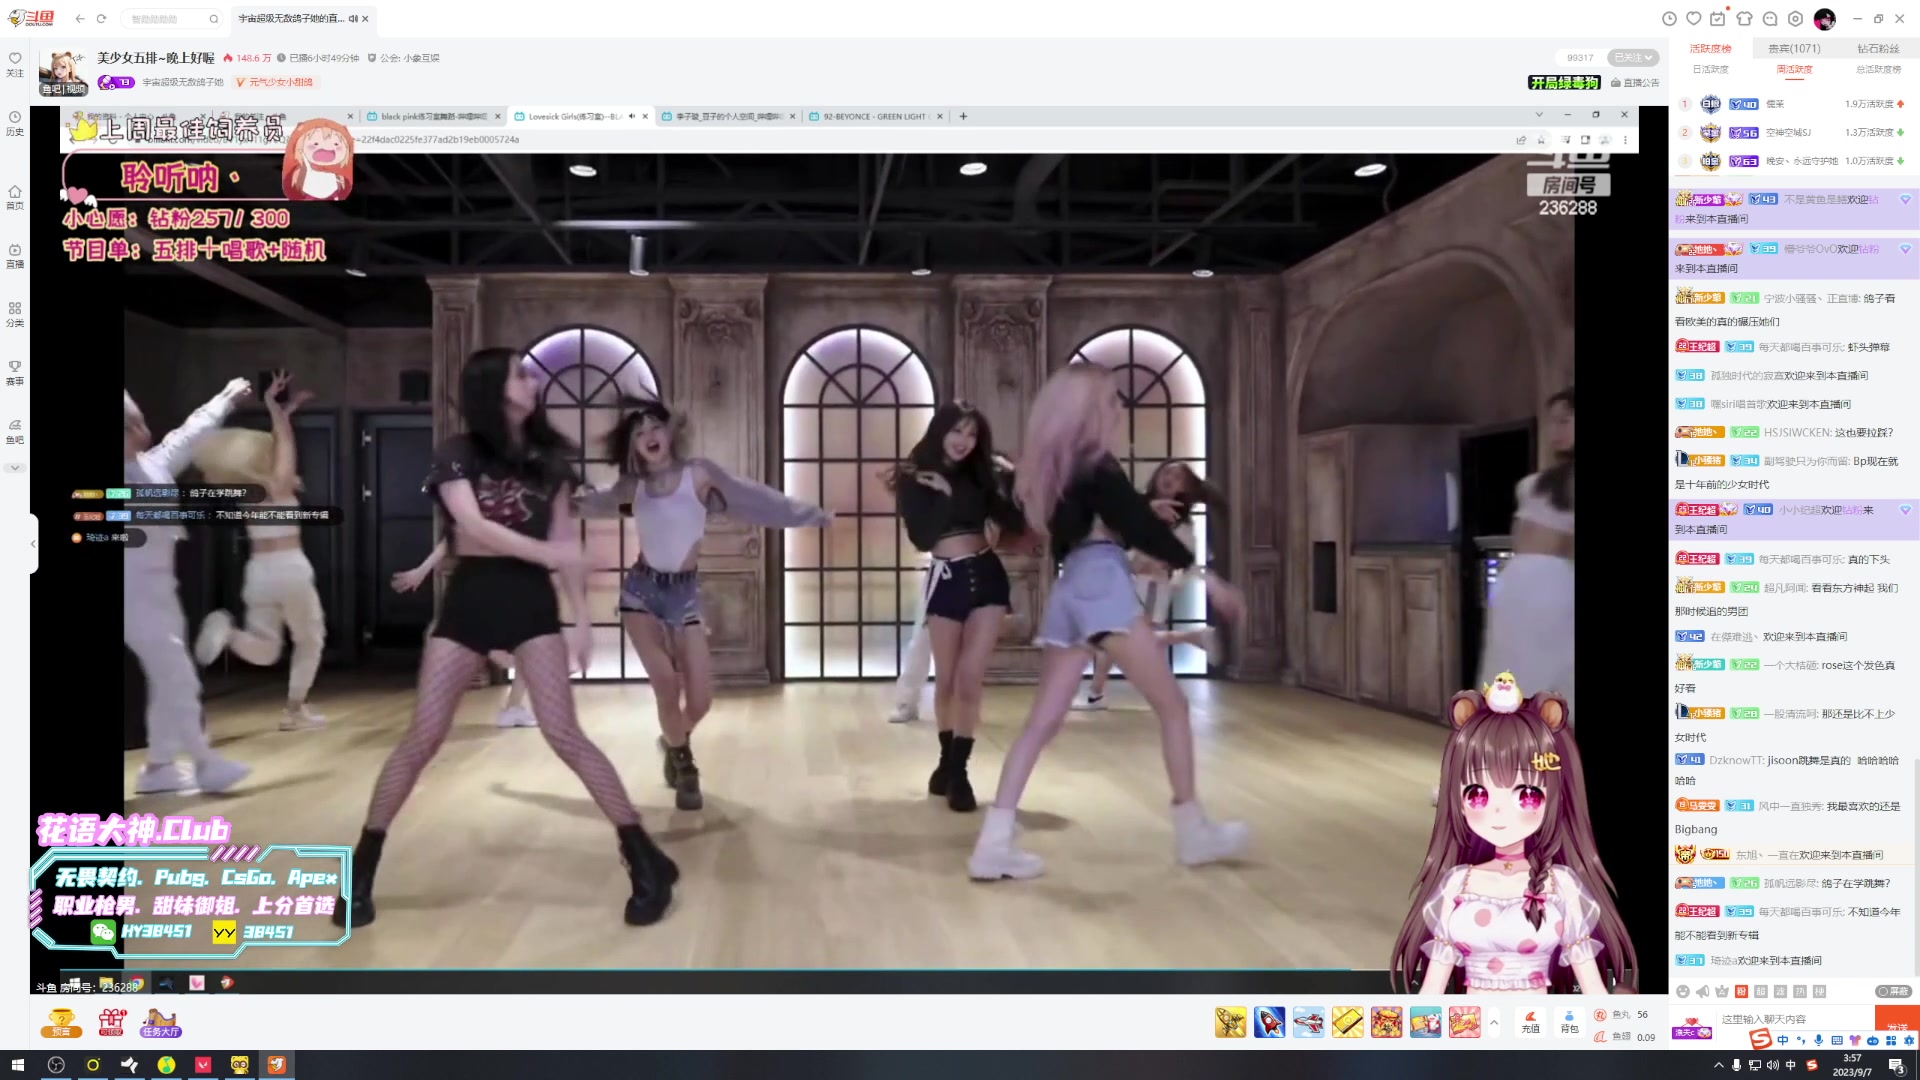Click the chat input 这里输入聊天内容
The width and height of the screenshot is (1920, 1080).
coord(1795,1019)
